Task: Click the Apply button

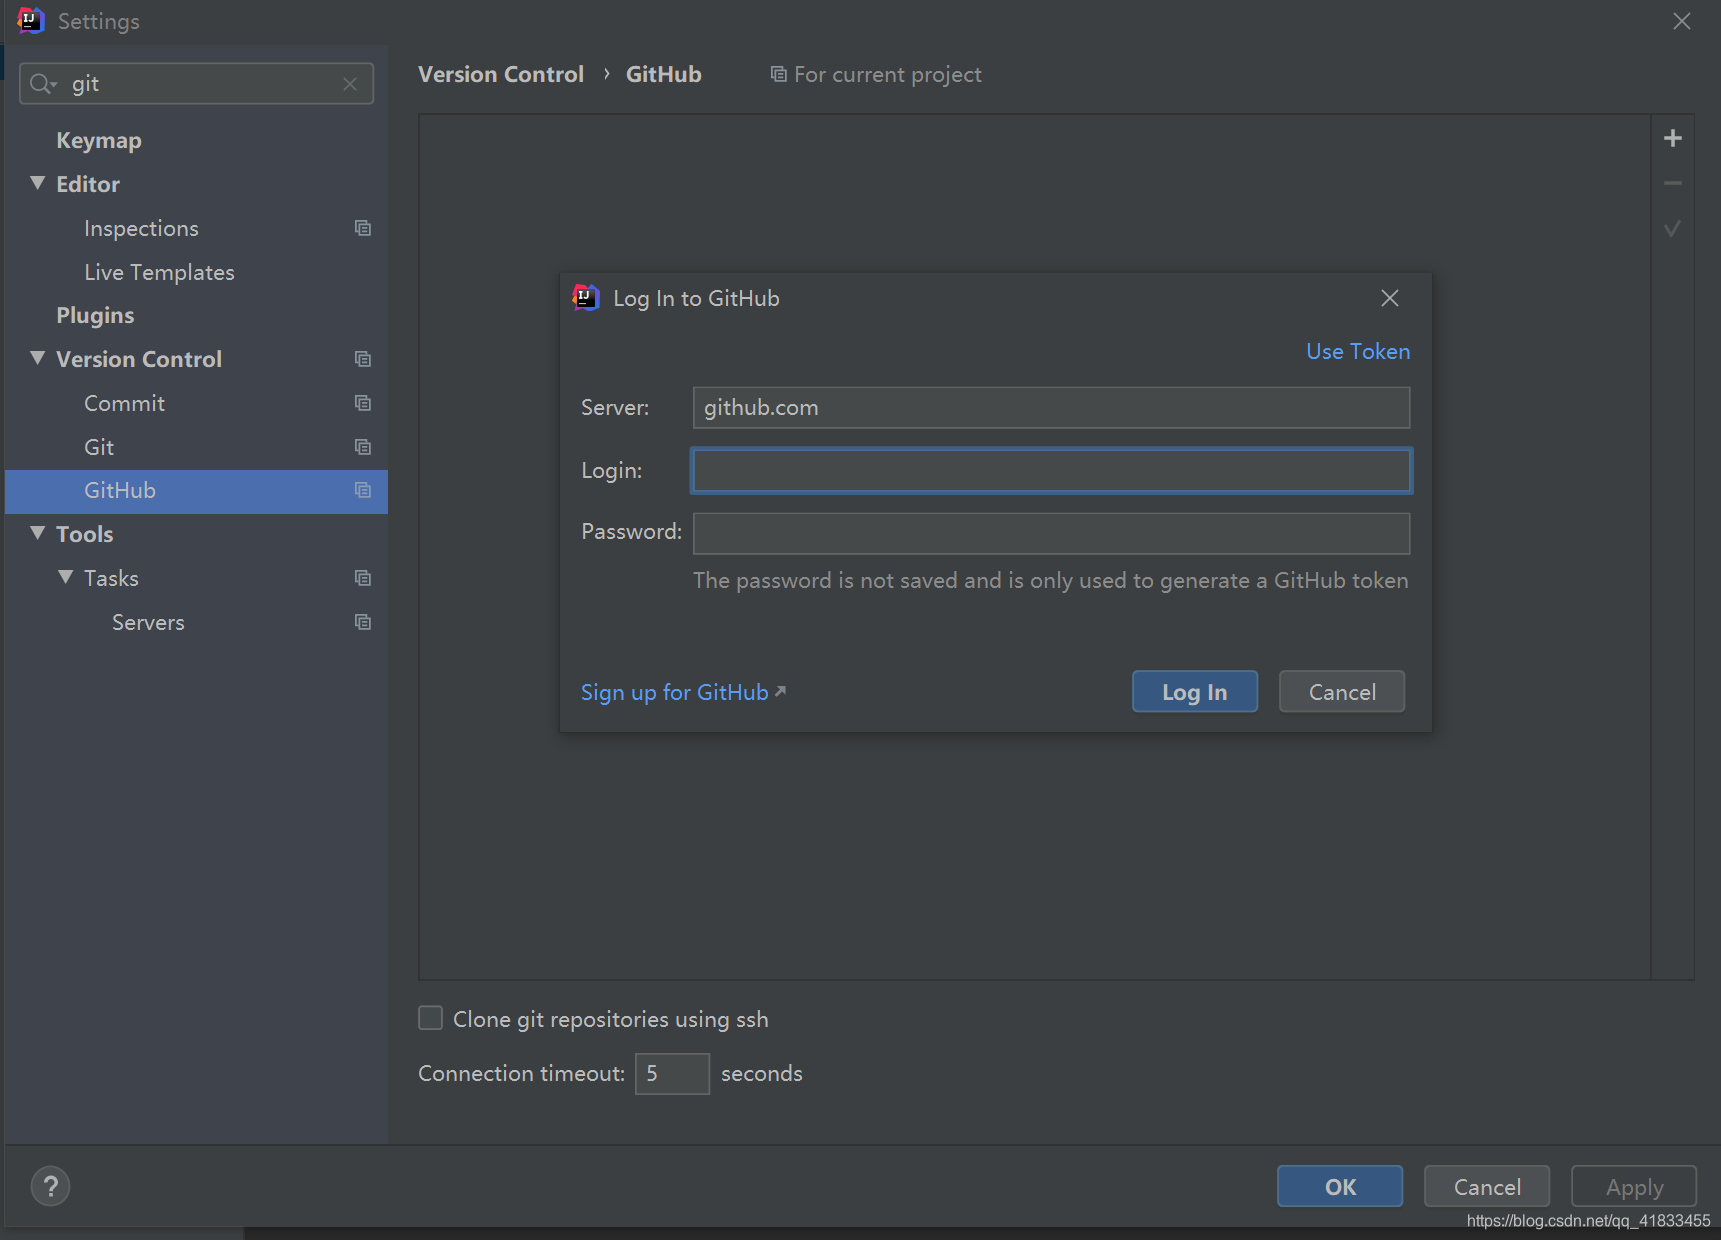Action: tap(1634, 1187)
